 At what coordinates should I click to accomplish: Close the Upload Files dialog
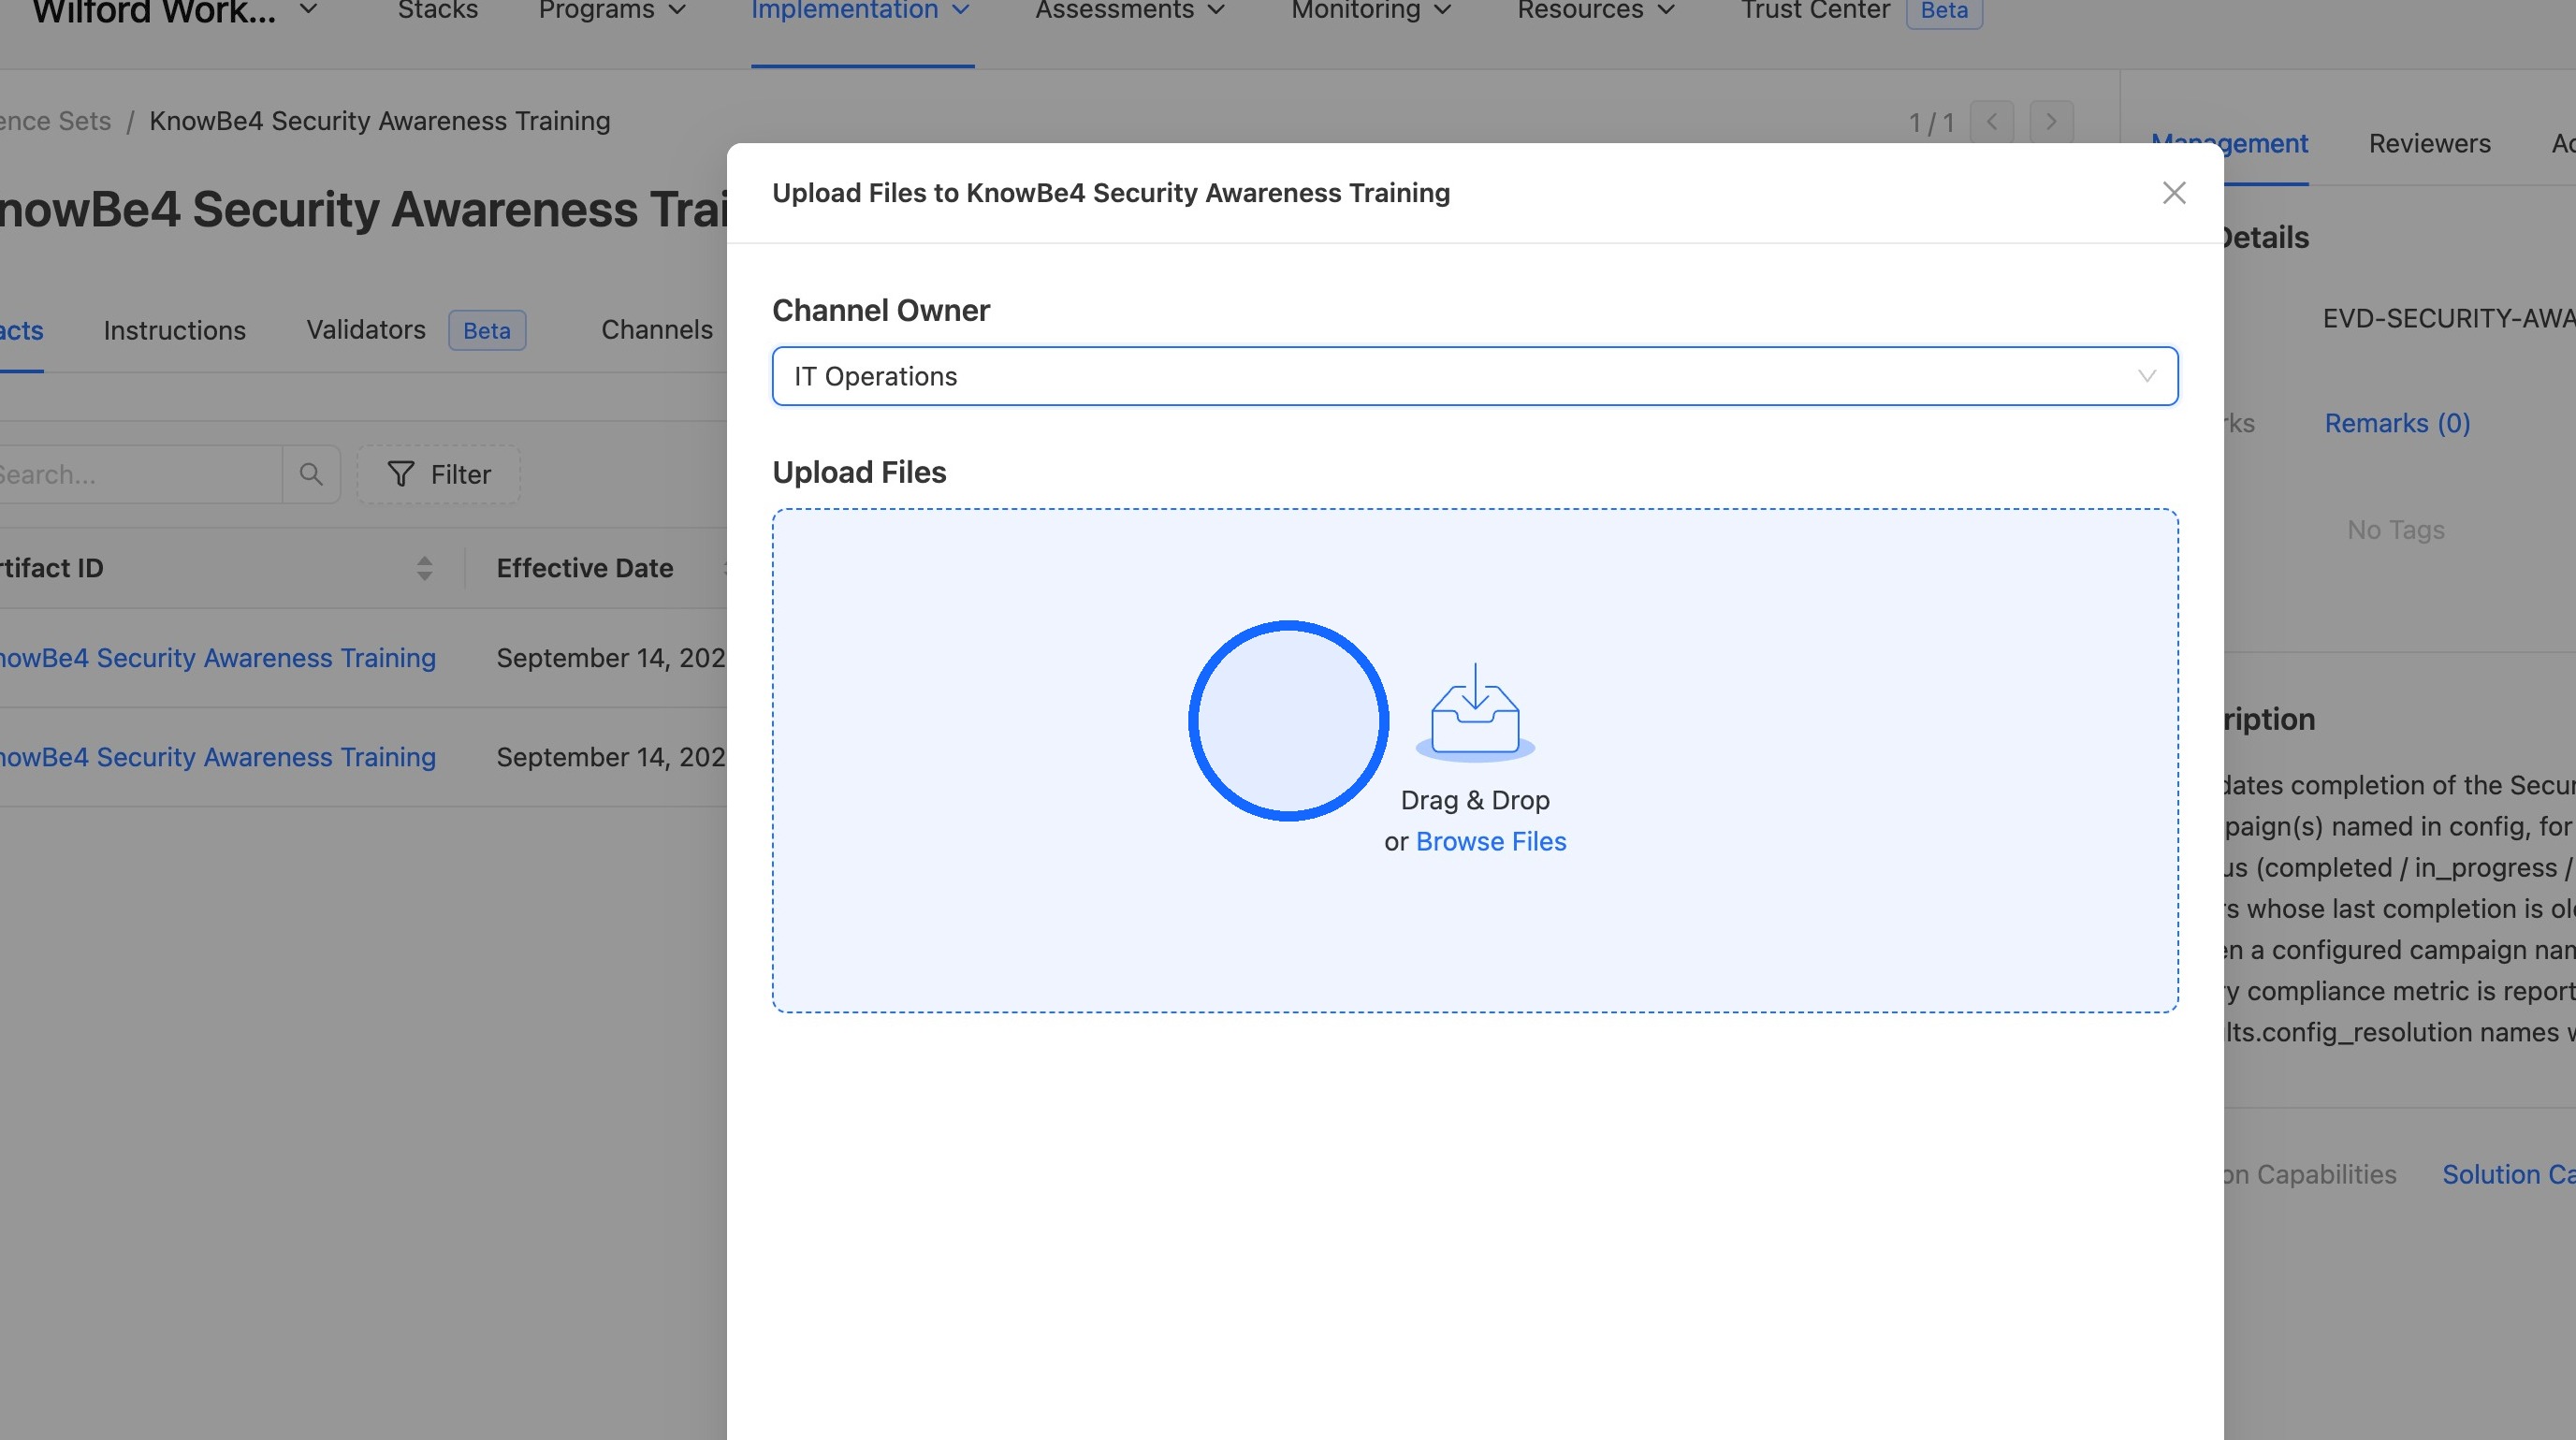pos(2174,193)
